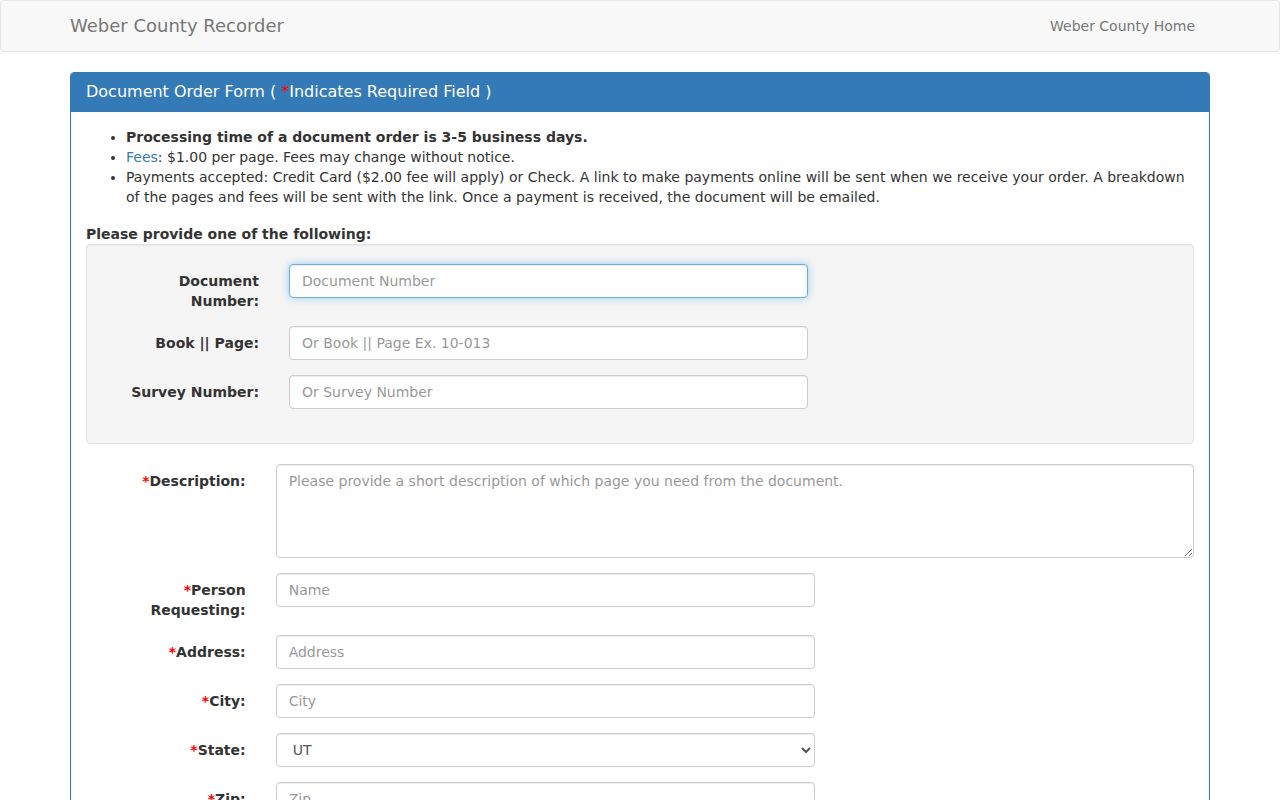Click the Zip input field
The height and width of the screenshot is (800, 1280).
pos(545,792)
